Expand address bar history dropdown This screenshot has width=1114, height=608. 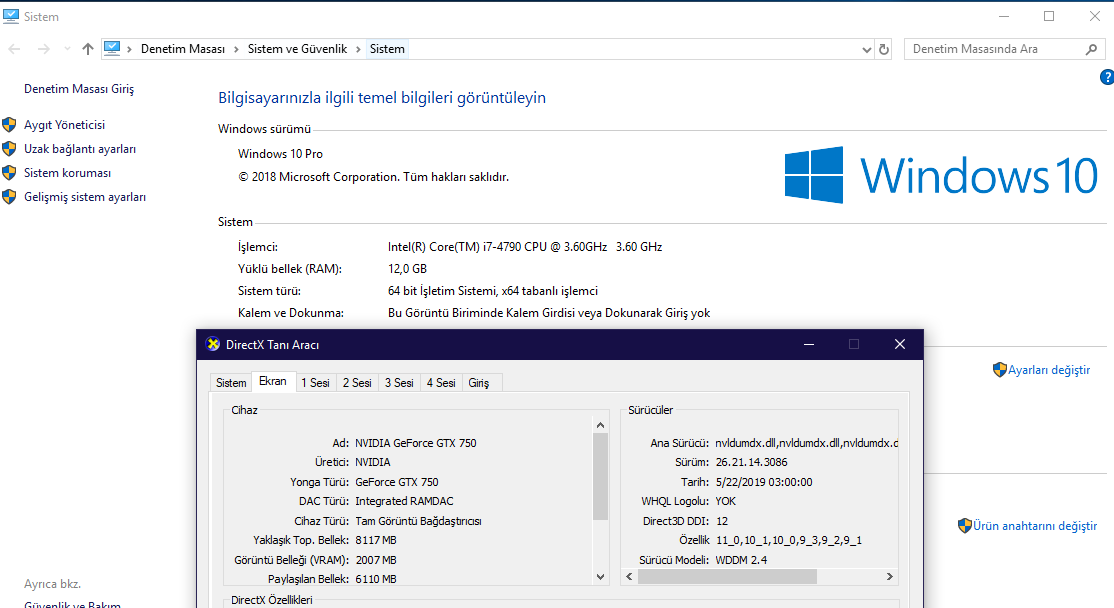[x=866, y=50]
